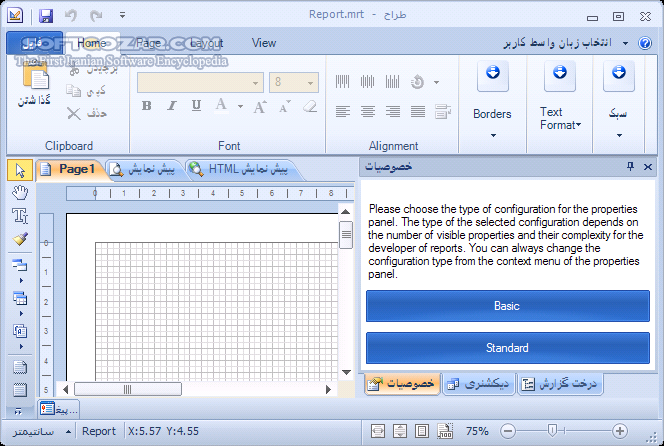Set vertical alignment top

click(343, 81)
